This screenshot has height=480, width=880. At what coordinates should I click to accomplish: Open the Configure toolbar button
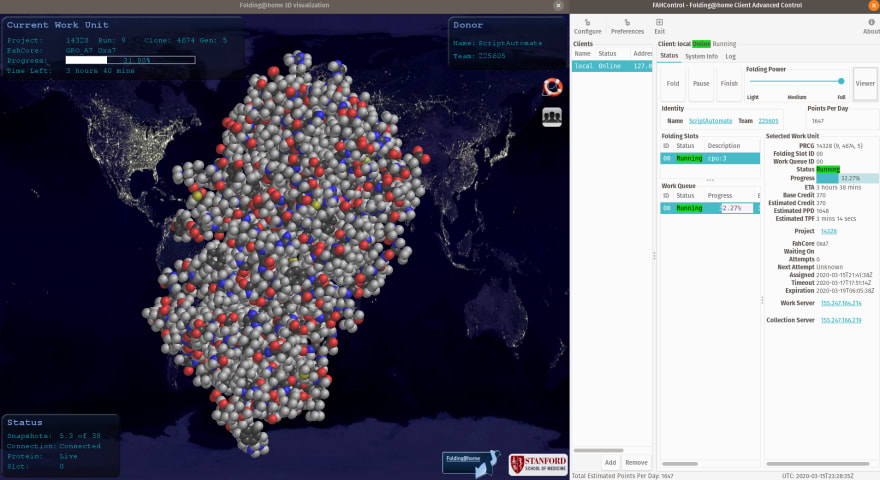(587, 27)
